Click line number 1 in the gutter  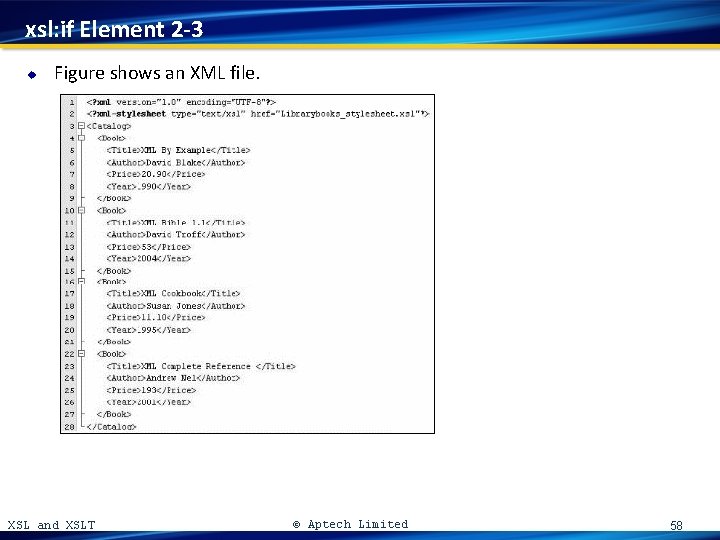coord(72,102)
